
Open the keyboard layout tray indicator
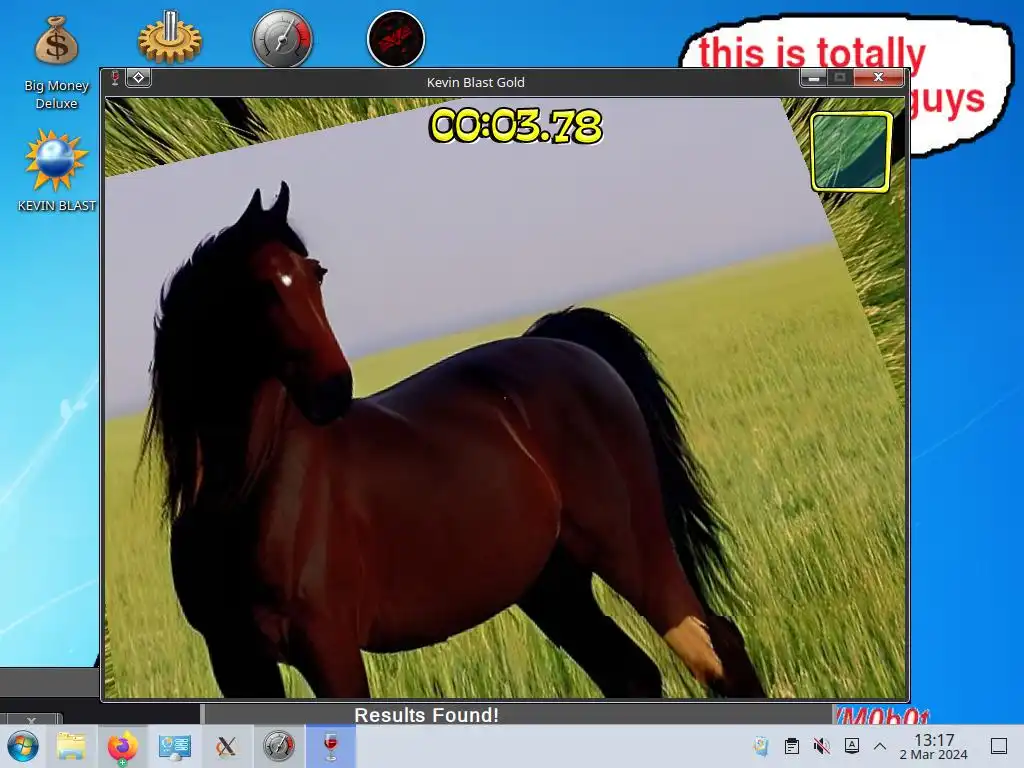tap(852, 746)
